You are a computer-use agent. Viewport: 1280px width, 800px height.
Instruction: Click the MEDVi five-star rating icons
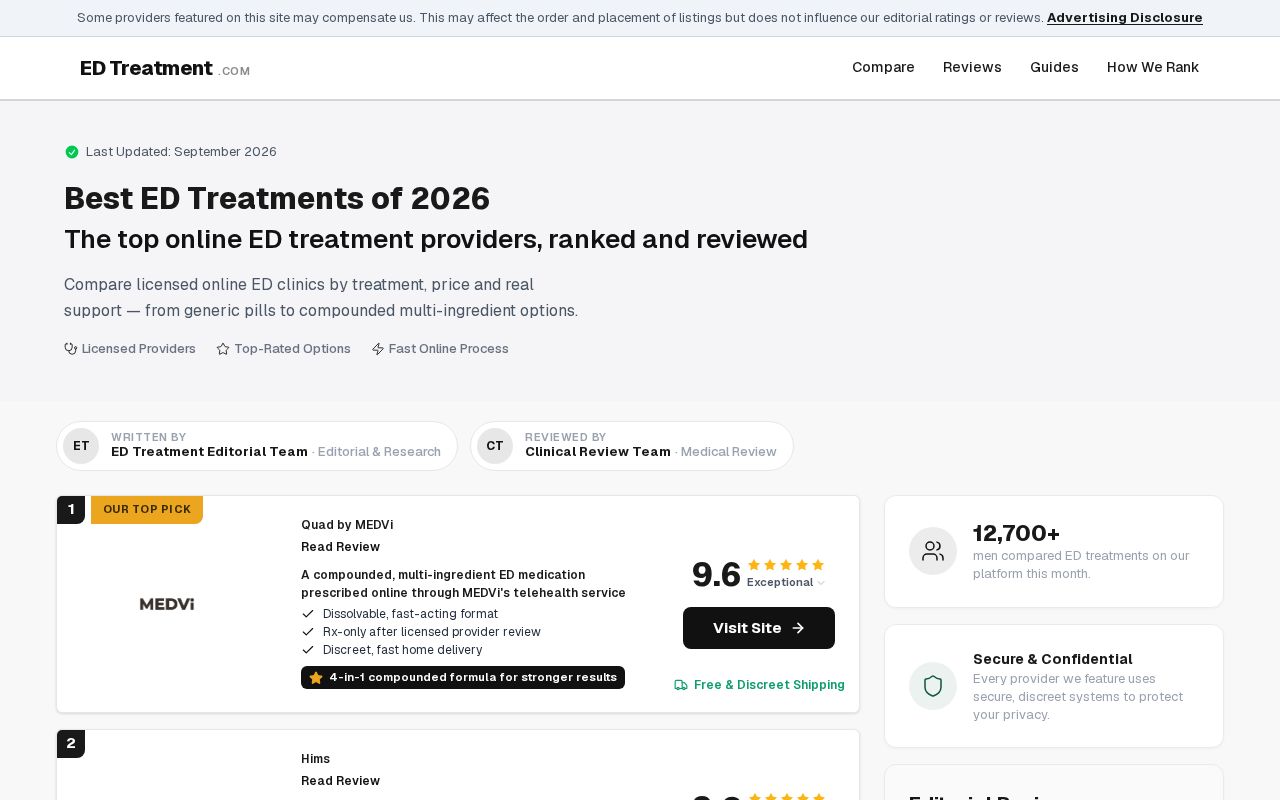point(786,565)
